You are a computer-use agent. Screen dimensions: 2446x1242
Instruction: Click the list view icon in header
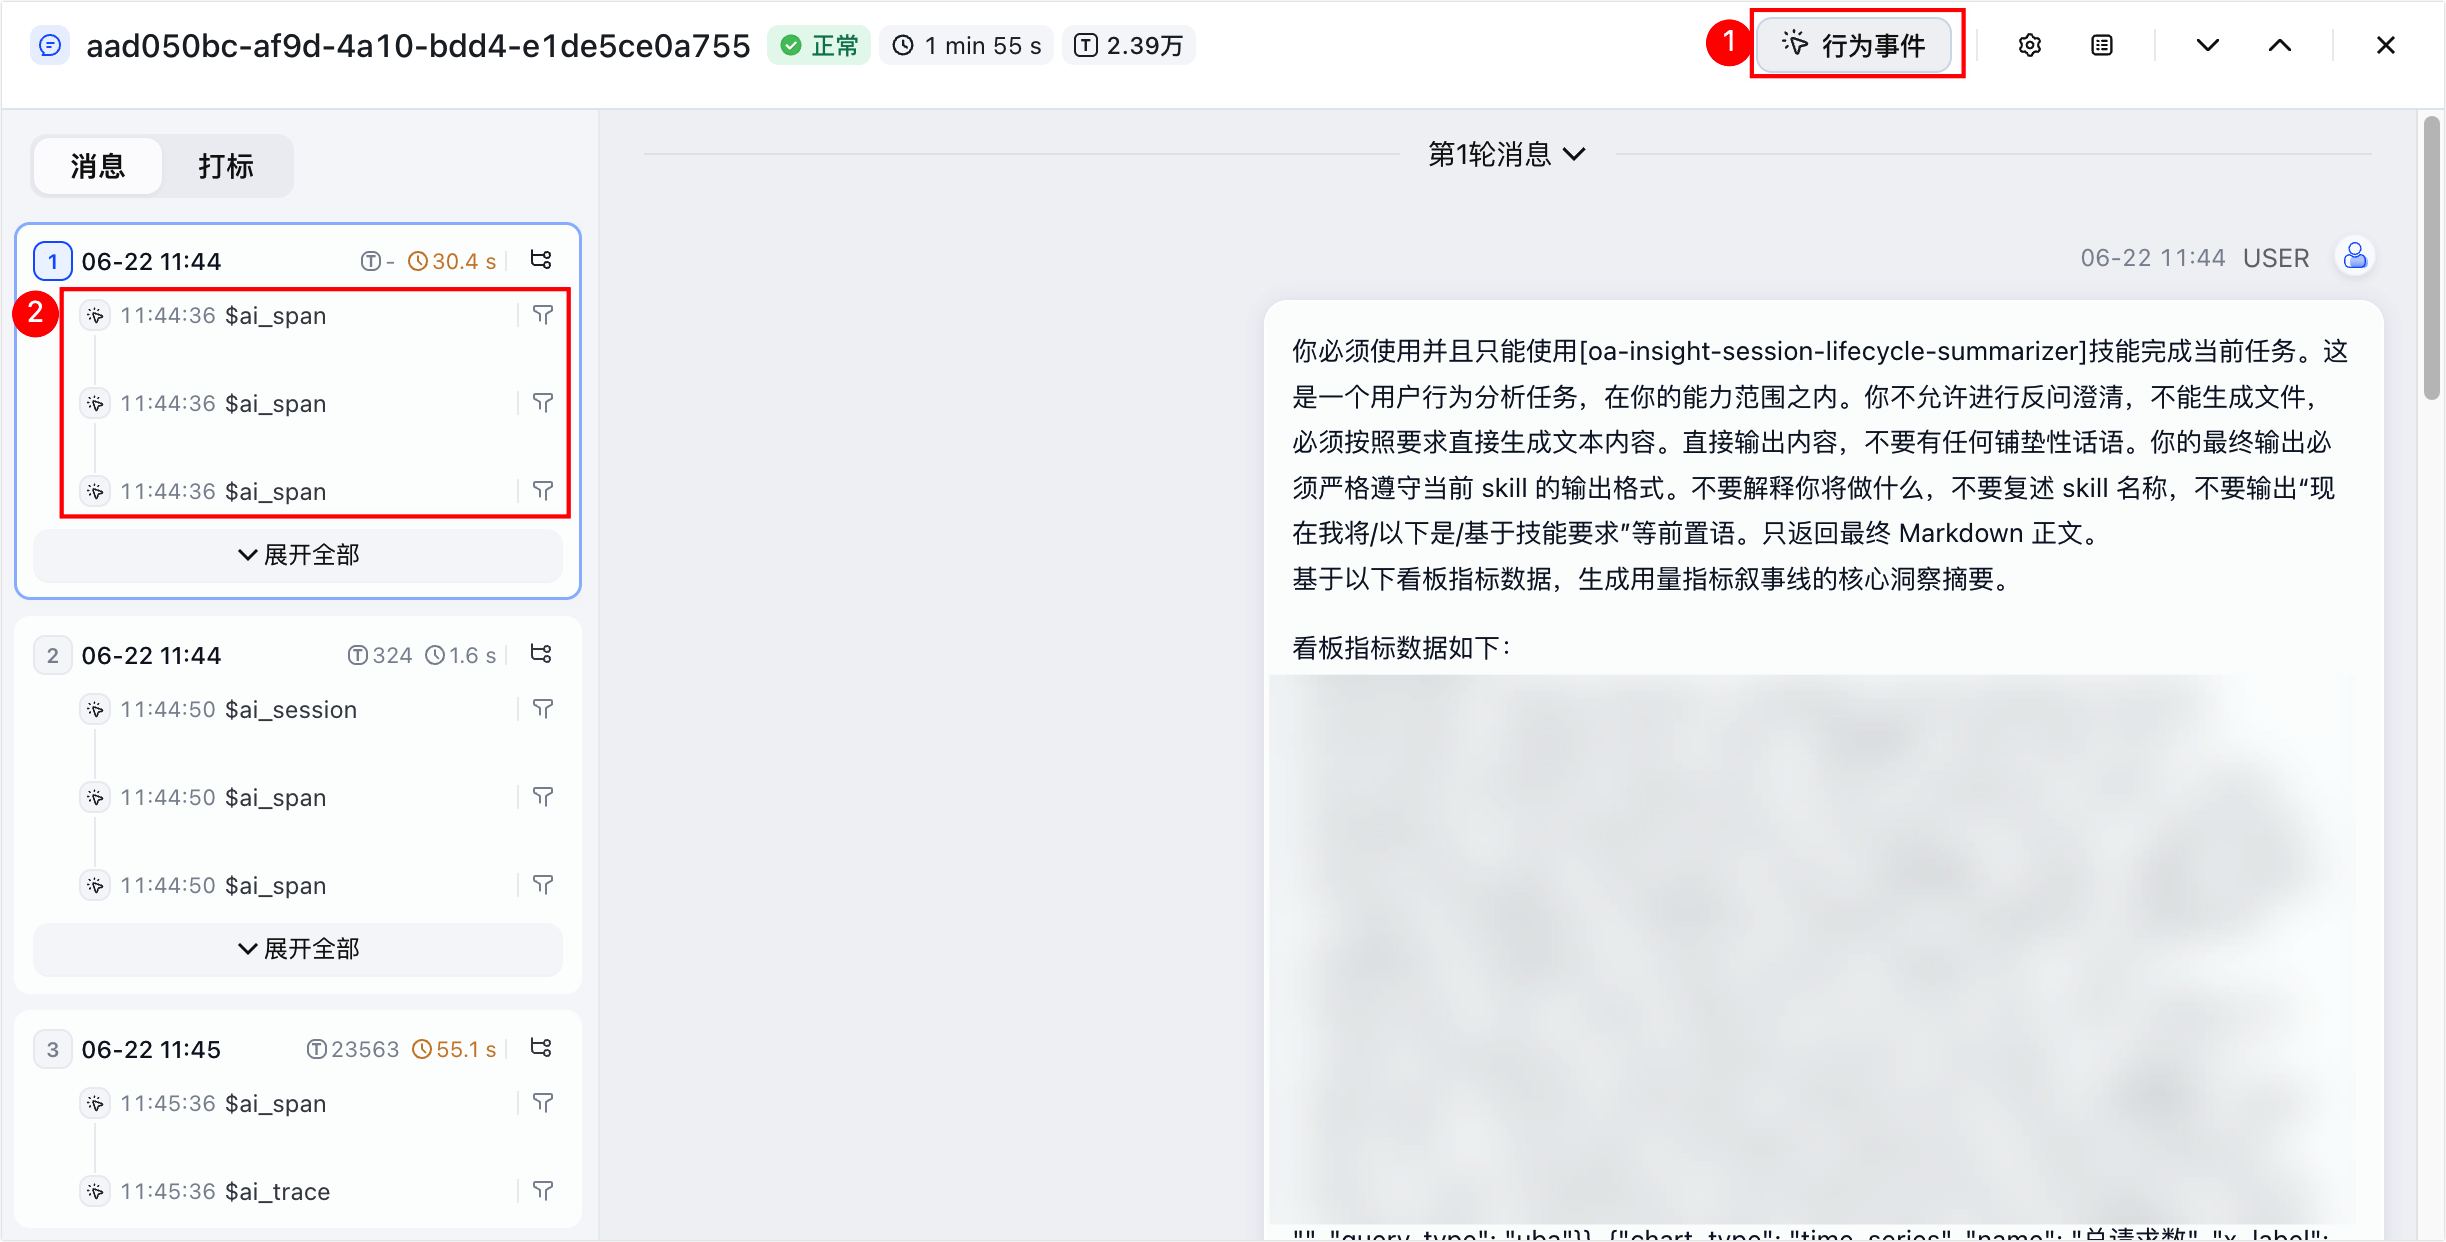[x=2102, y=45]
